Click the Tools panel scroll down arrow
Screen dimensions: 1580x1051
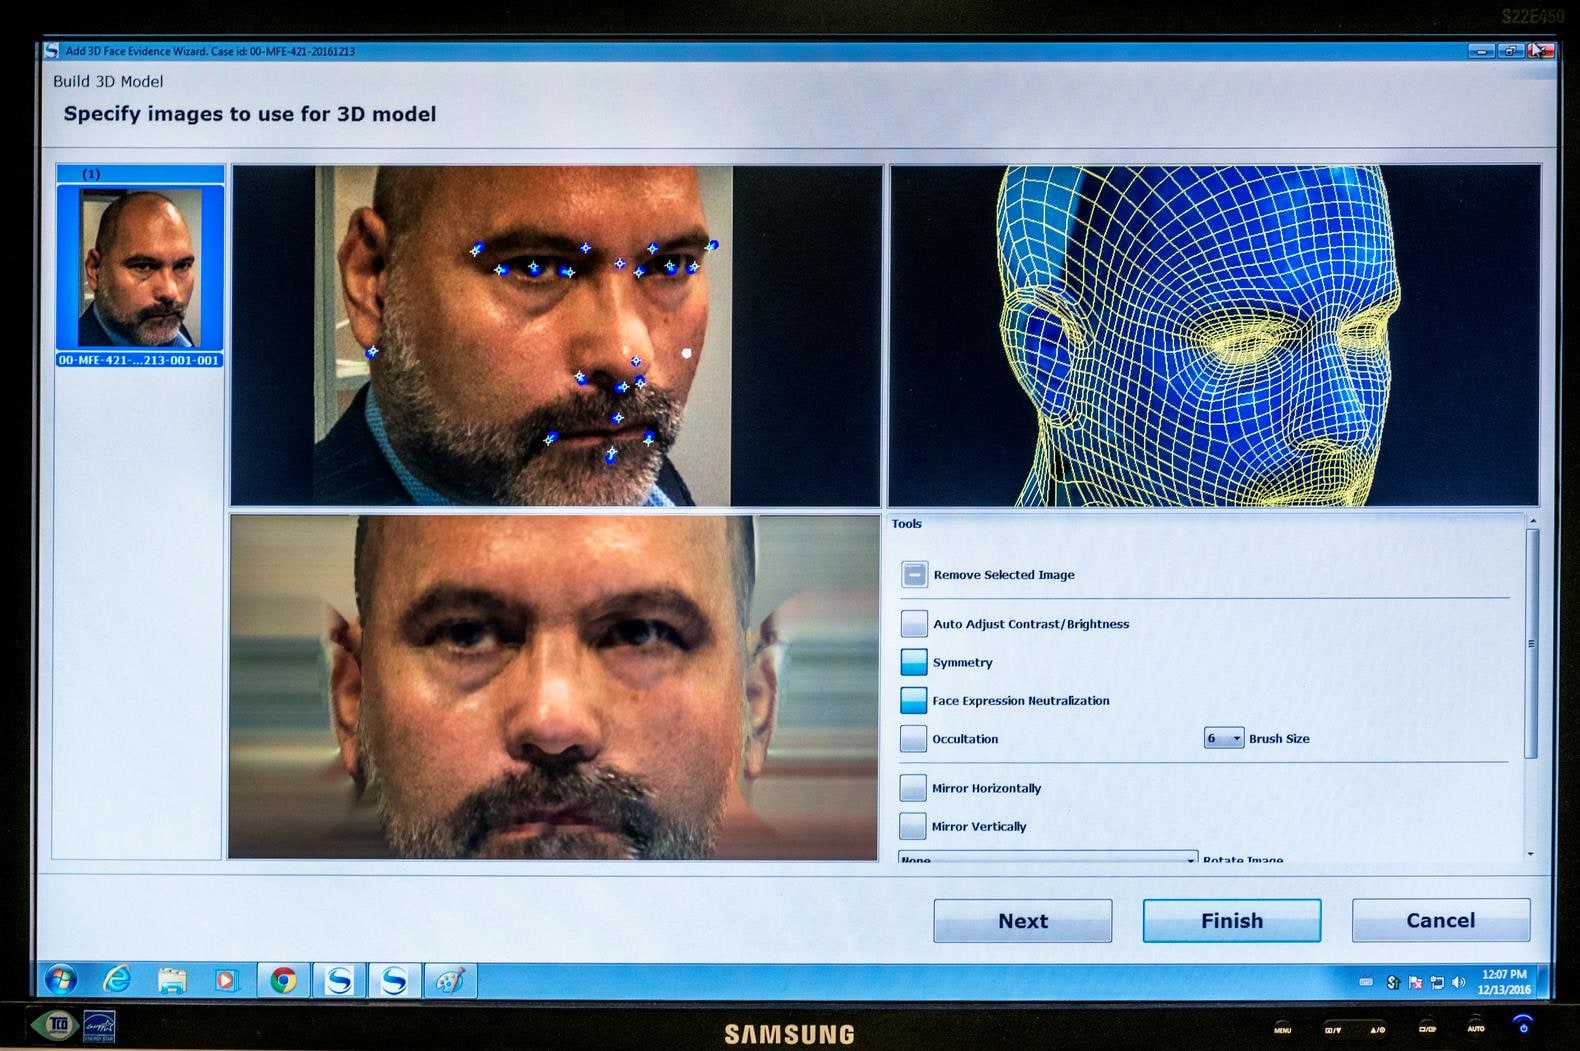1531,853
